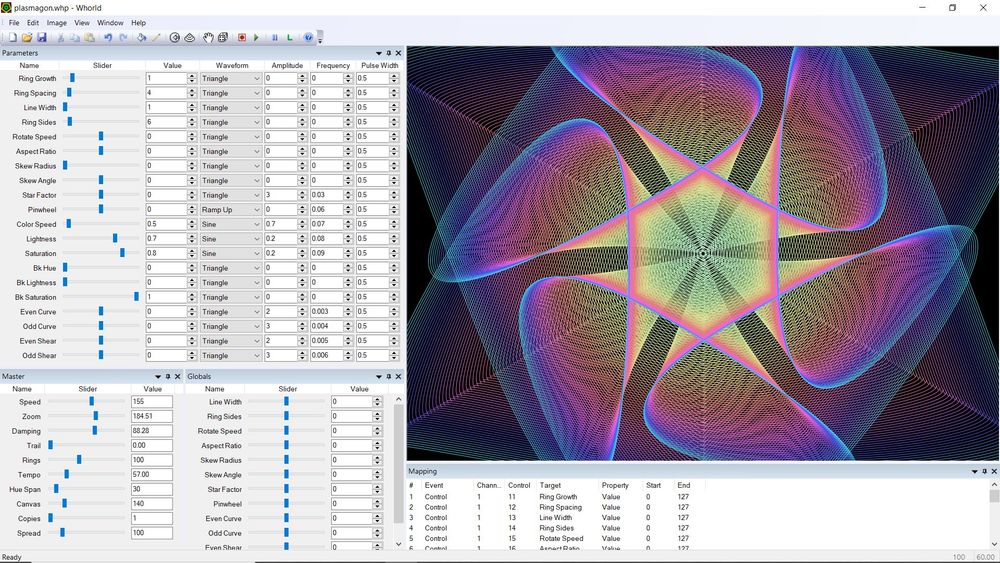Toggle auto-hide pin on Mapping panel
The image size is (1000, 563).
click(x=984, y=471)
